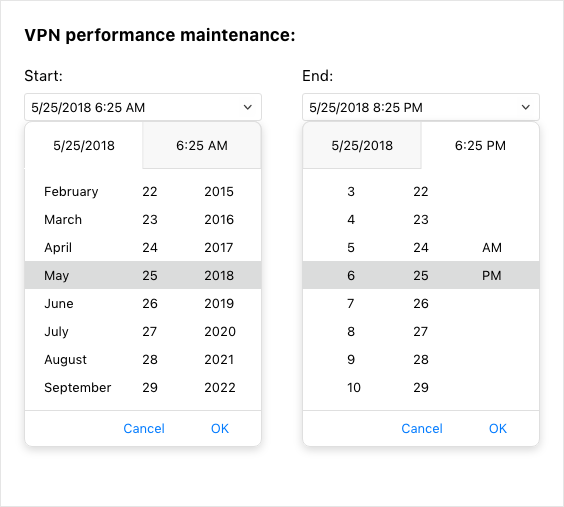Cancel the Start picker
Viewport: 564px width, 507px height.
144,428
